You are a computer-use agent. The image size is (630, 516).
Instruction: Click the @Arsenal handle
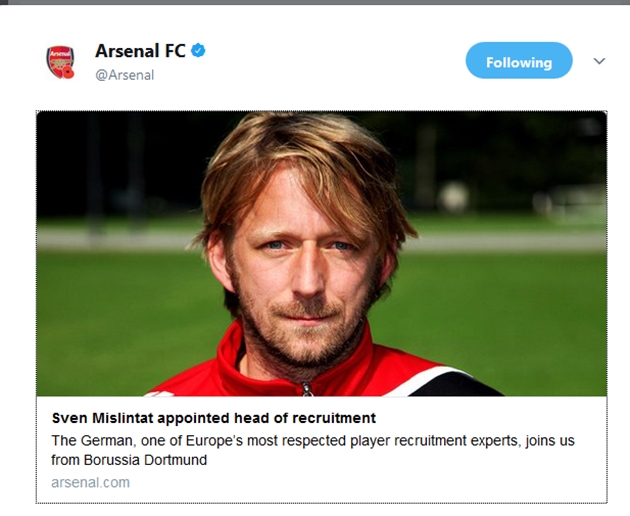(x=124, y=75)
